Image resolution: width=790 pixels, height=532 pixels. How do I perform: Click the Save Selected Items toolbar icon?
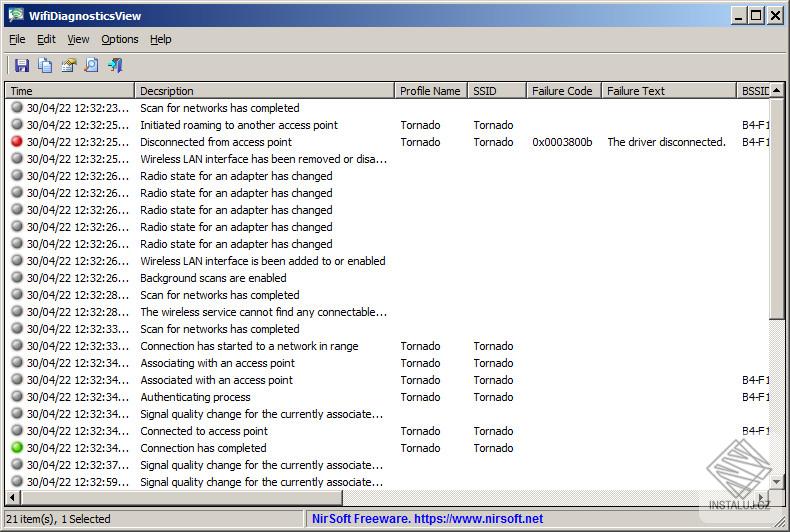(21, 66)
